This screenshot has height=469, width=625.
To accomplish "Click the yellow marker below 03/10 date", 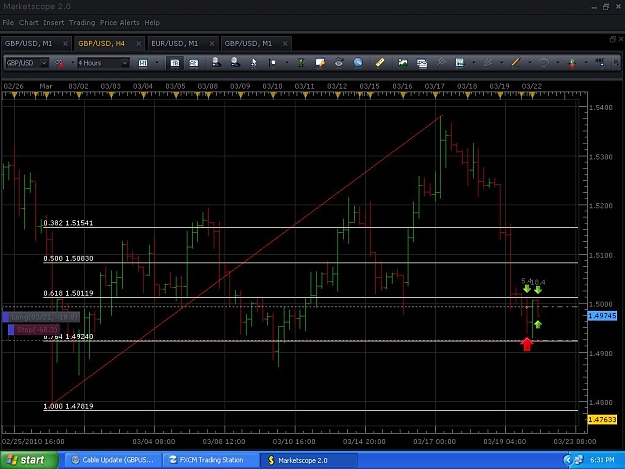I will click(x=273, y=95).
